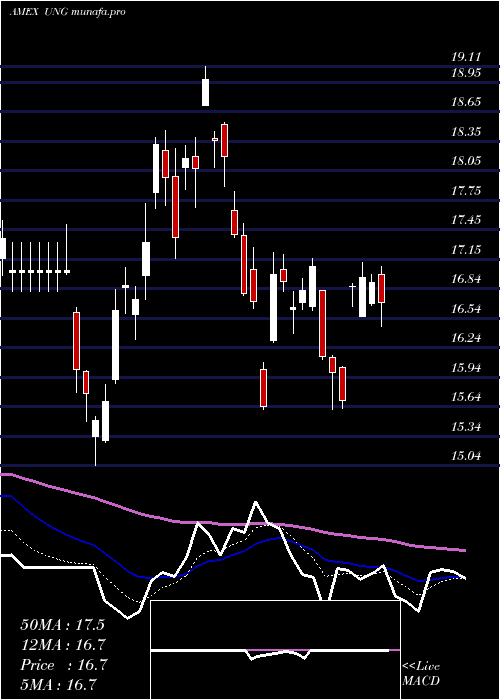Click the 15.64 price axis label
Viewport: 500px width, 700px height.
[466, 397]
